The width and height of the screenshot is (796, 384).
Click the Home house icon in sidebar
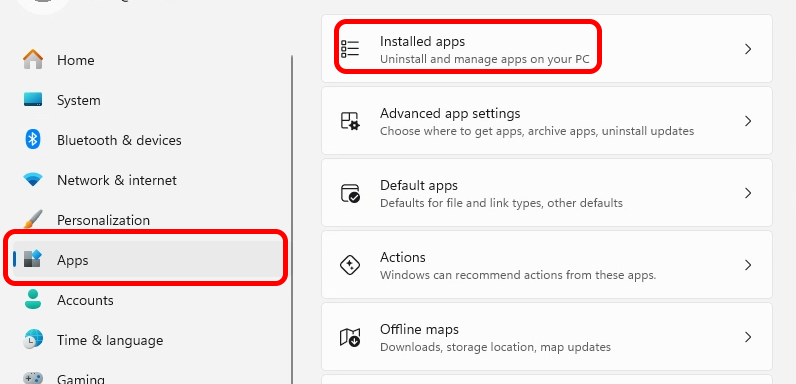tap(33, 59)
